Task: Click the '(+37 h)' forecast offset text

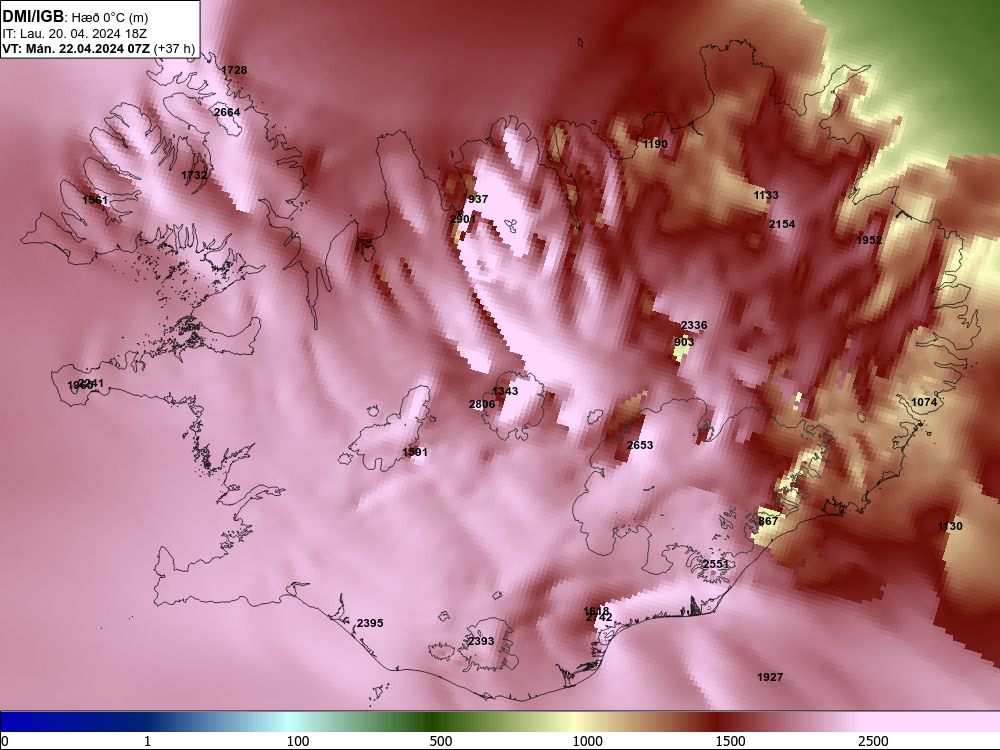Action: pyautogui.click(x=175, y=49)
